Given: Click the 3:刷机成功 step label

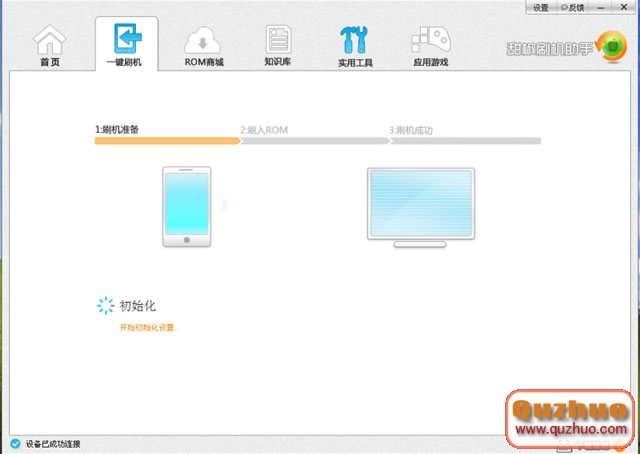Looking at the screenshot, I should [x=411, y=131].
